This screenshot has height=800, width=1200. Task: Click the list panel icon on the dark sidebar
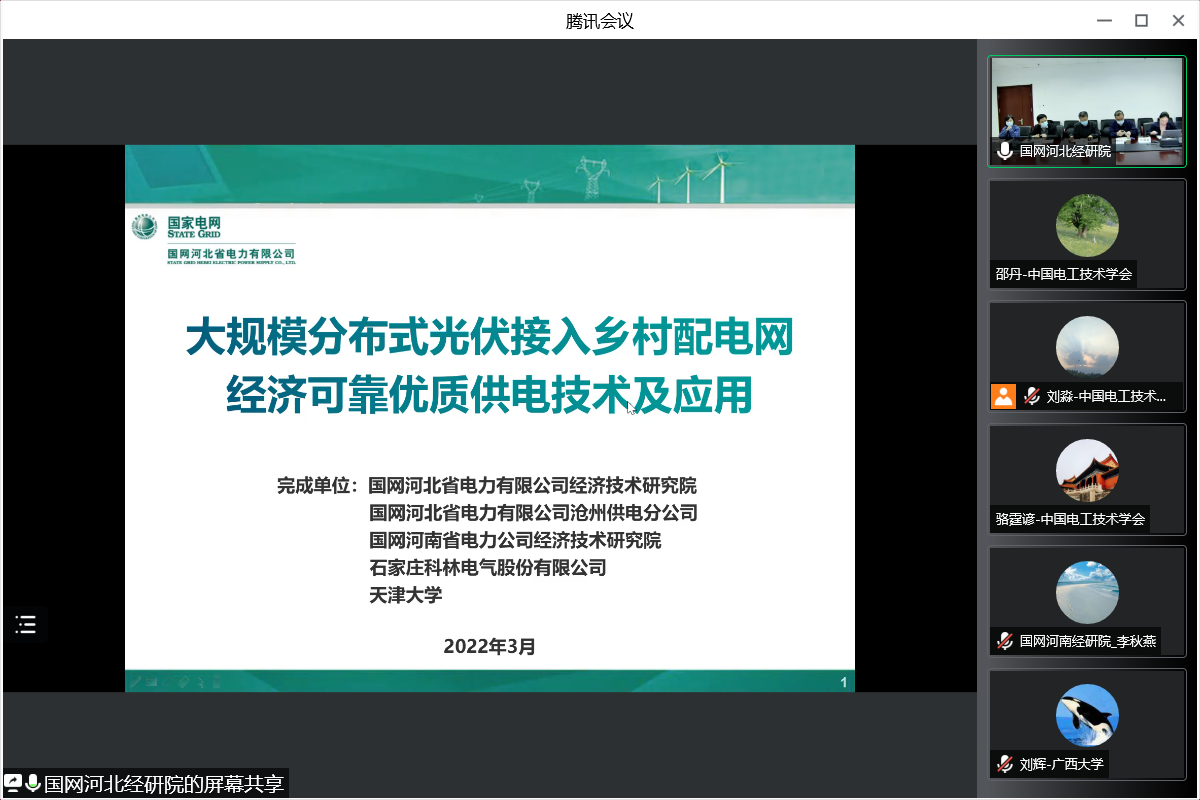[x=25, y=624]
